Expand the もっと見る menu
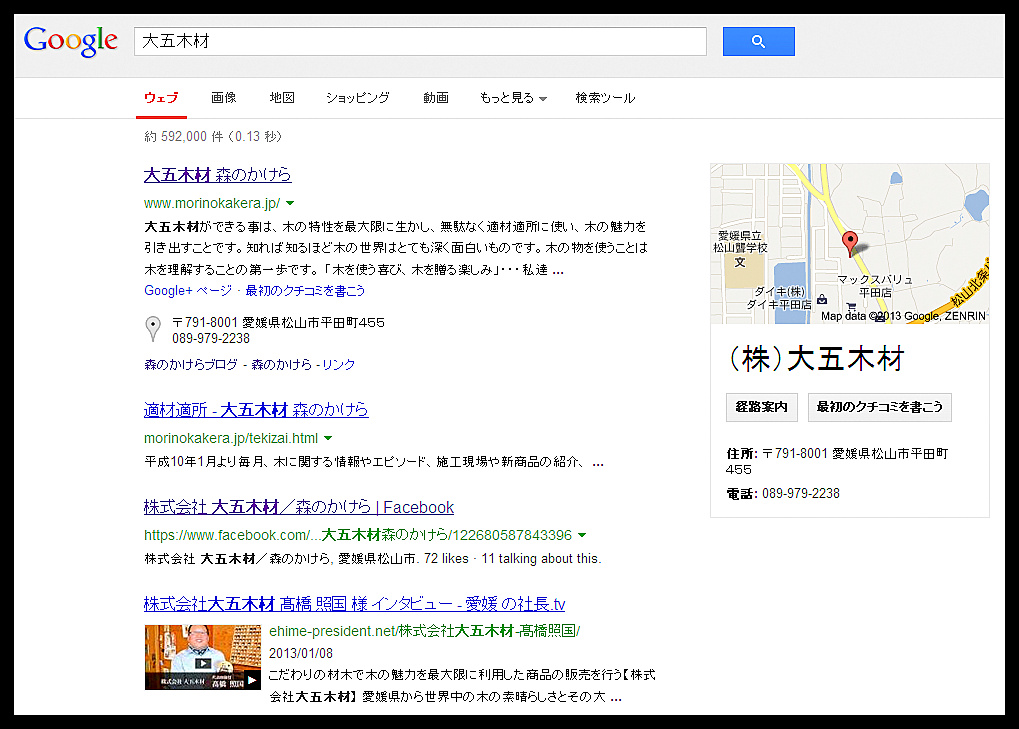The width and height of the screenshot is (1019, 729). pos(513,98)
